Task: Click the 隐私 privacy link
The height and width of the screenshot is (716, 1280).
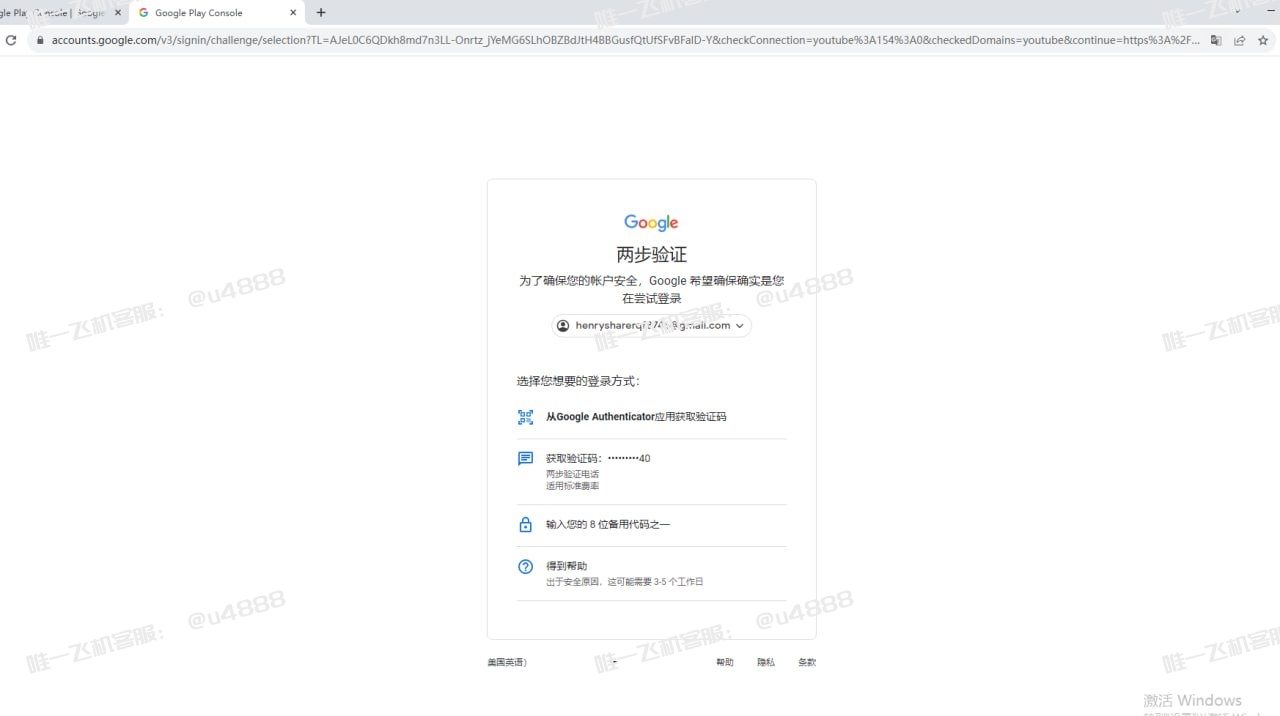Action: (x=765, y=661)
